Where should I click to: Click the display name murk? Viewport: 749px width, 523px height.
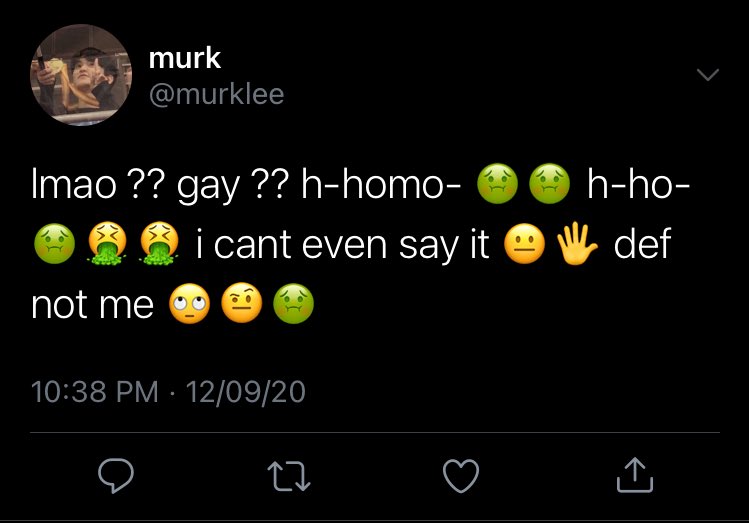tap(184, 58)
